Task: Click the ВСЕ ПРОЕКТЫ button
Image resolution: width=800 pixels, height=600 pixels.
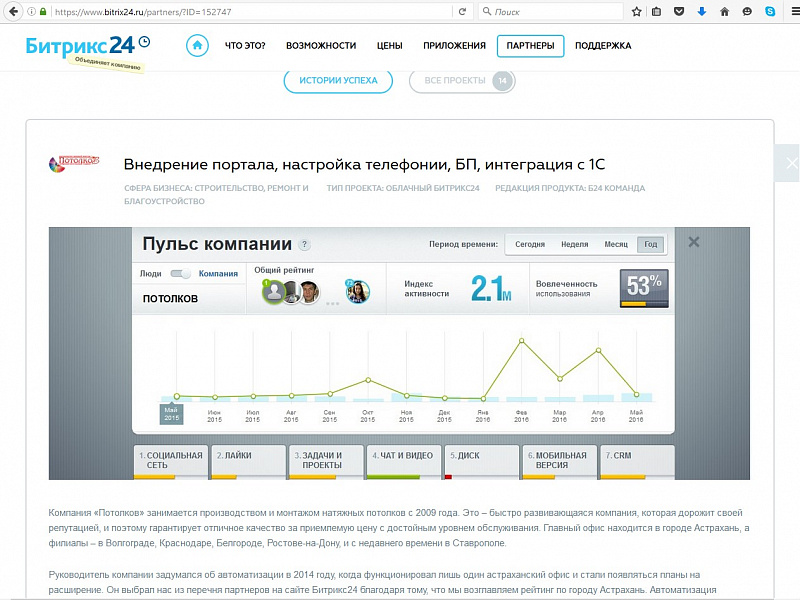Action: coord(462,81)
